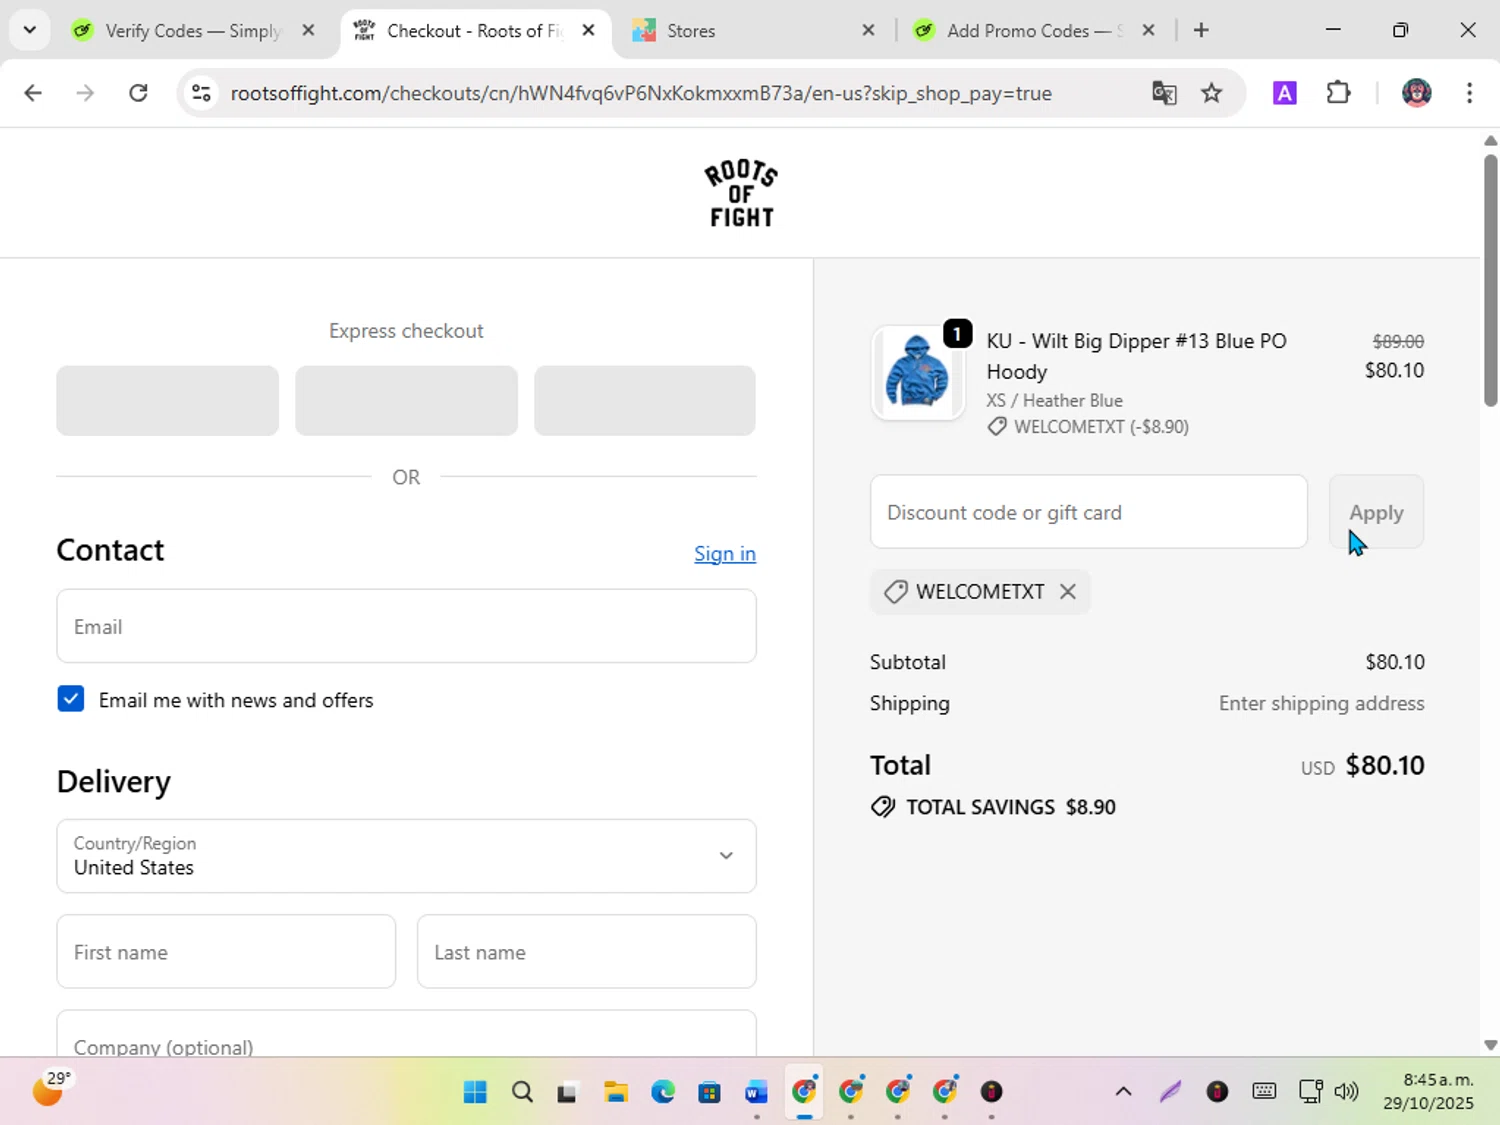The width and height of the screenshot is (1500, 1125).
Task: Click the TOTAL SAVINGS $8.90 text
Action: [1010, 807]
